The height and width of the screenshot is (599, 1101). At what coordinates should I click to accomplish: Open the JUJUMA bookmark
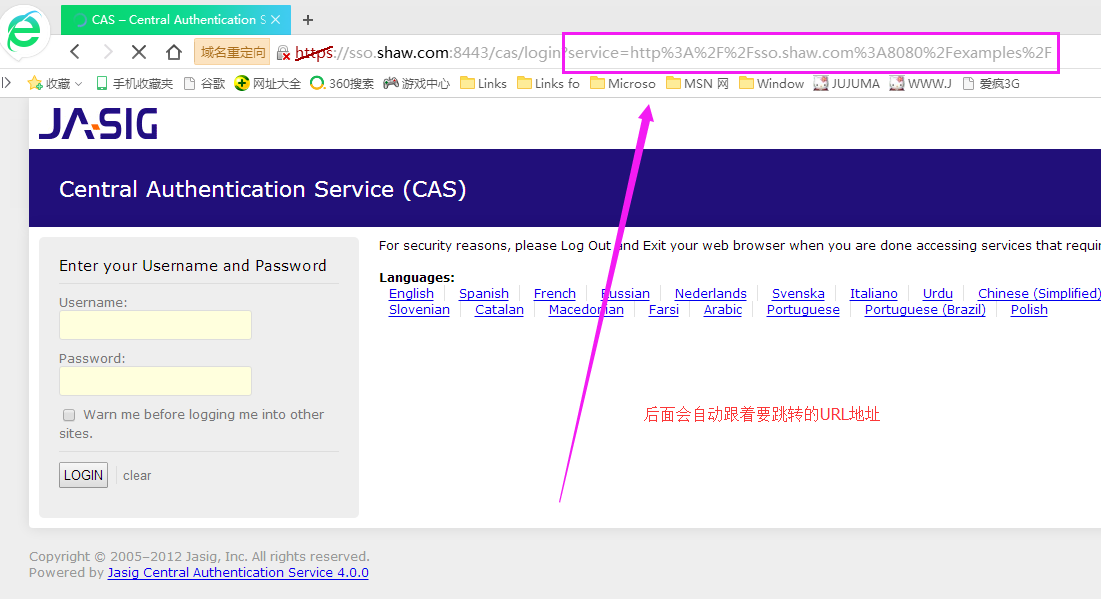pyautogui.click(x=846, y=84)
